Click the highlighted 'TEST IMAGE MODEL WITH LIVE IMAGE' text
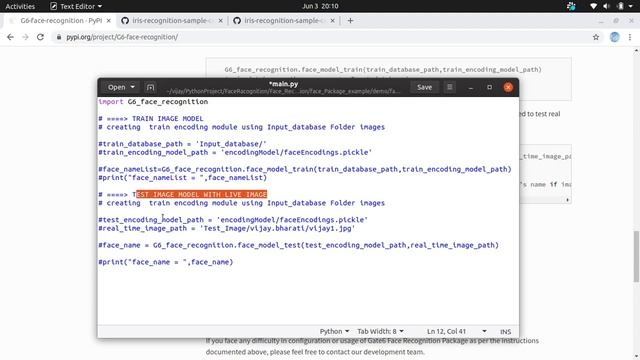The image size is (640, 360). tap(202, 195)
